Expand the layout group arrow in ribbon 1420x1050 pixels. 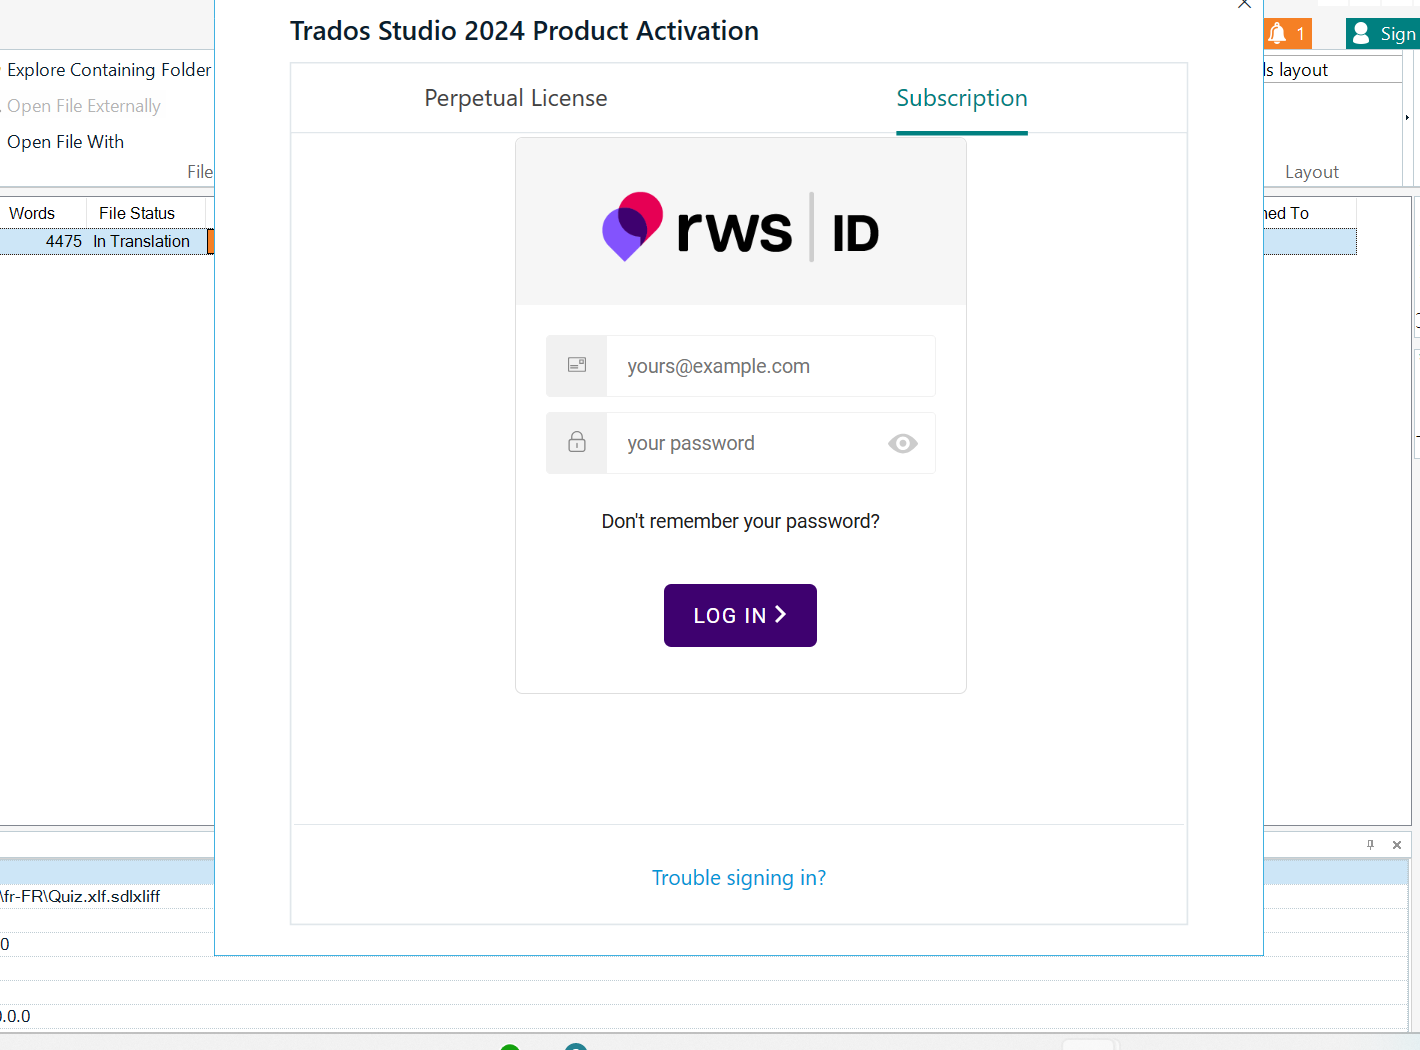pyautogui.click(x=1407, y=118)
